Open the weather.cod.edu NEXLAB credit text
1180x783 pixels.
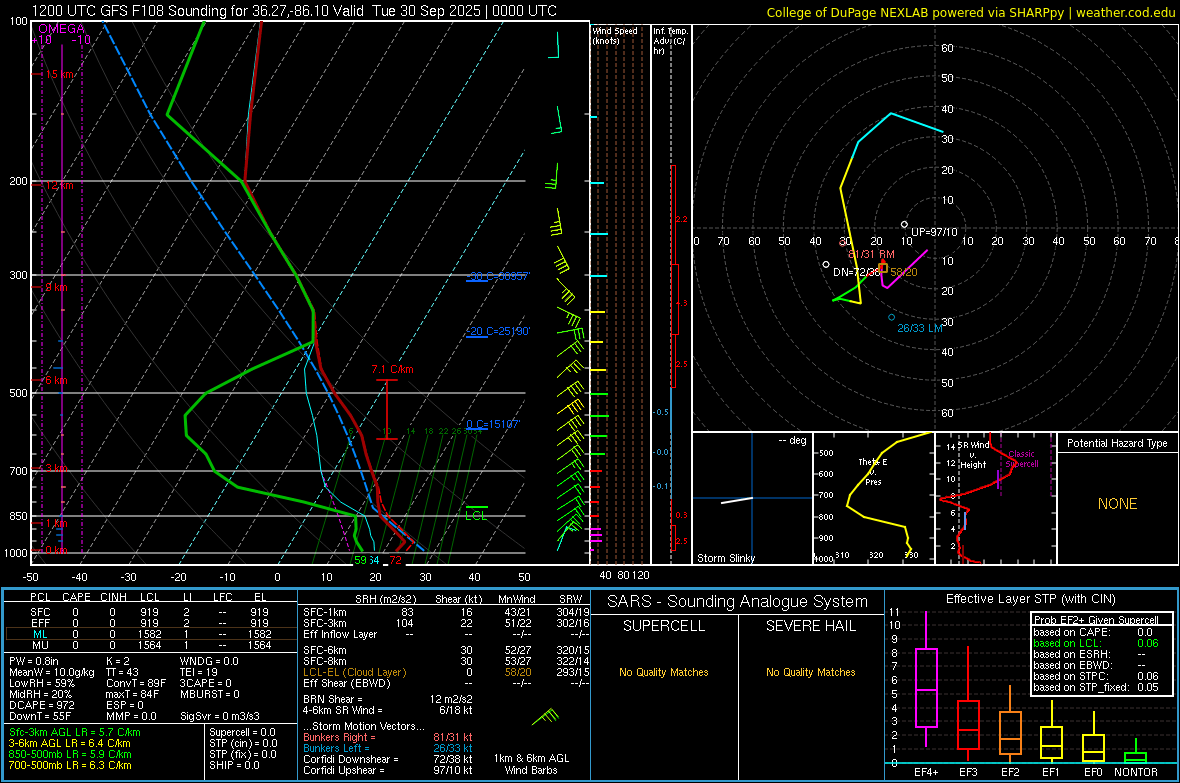coord(971,12)
